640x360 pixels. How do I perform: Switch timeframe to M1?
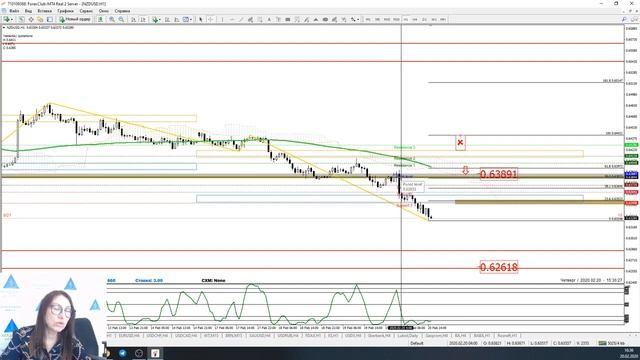tap(368, 19)
